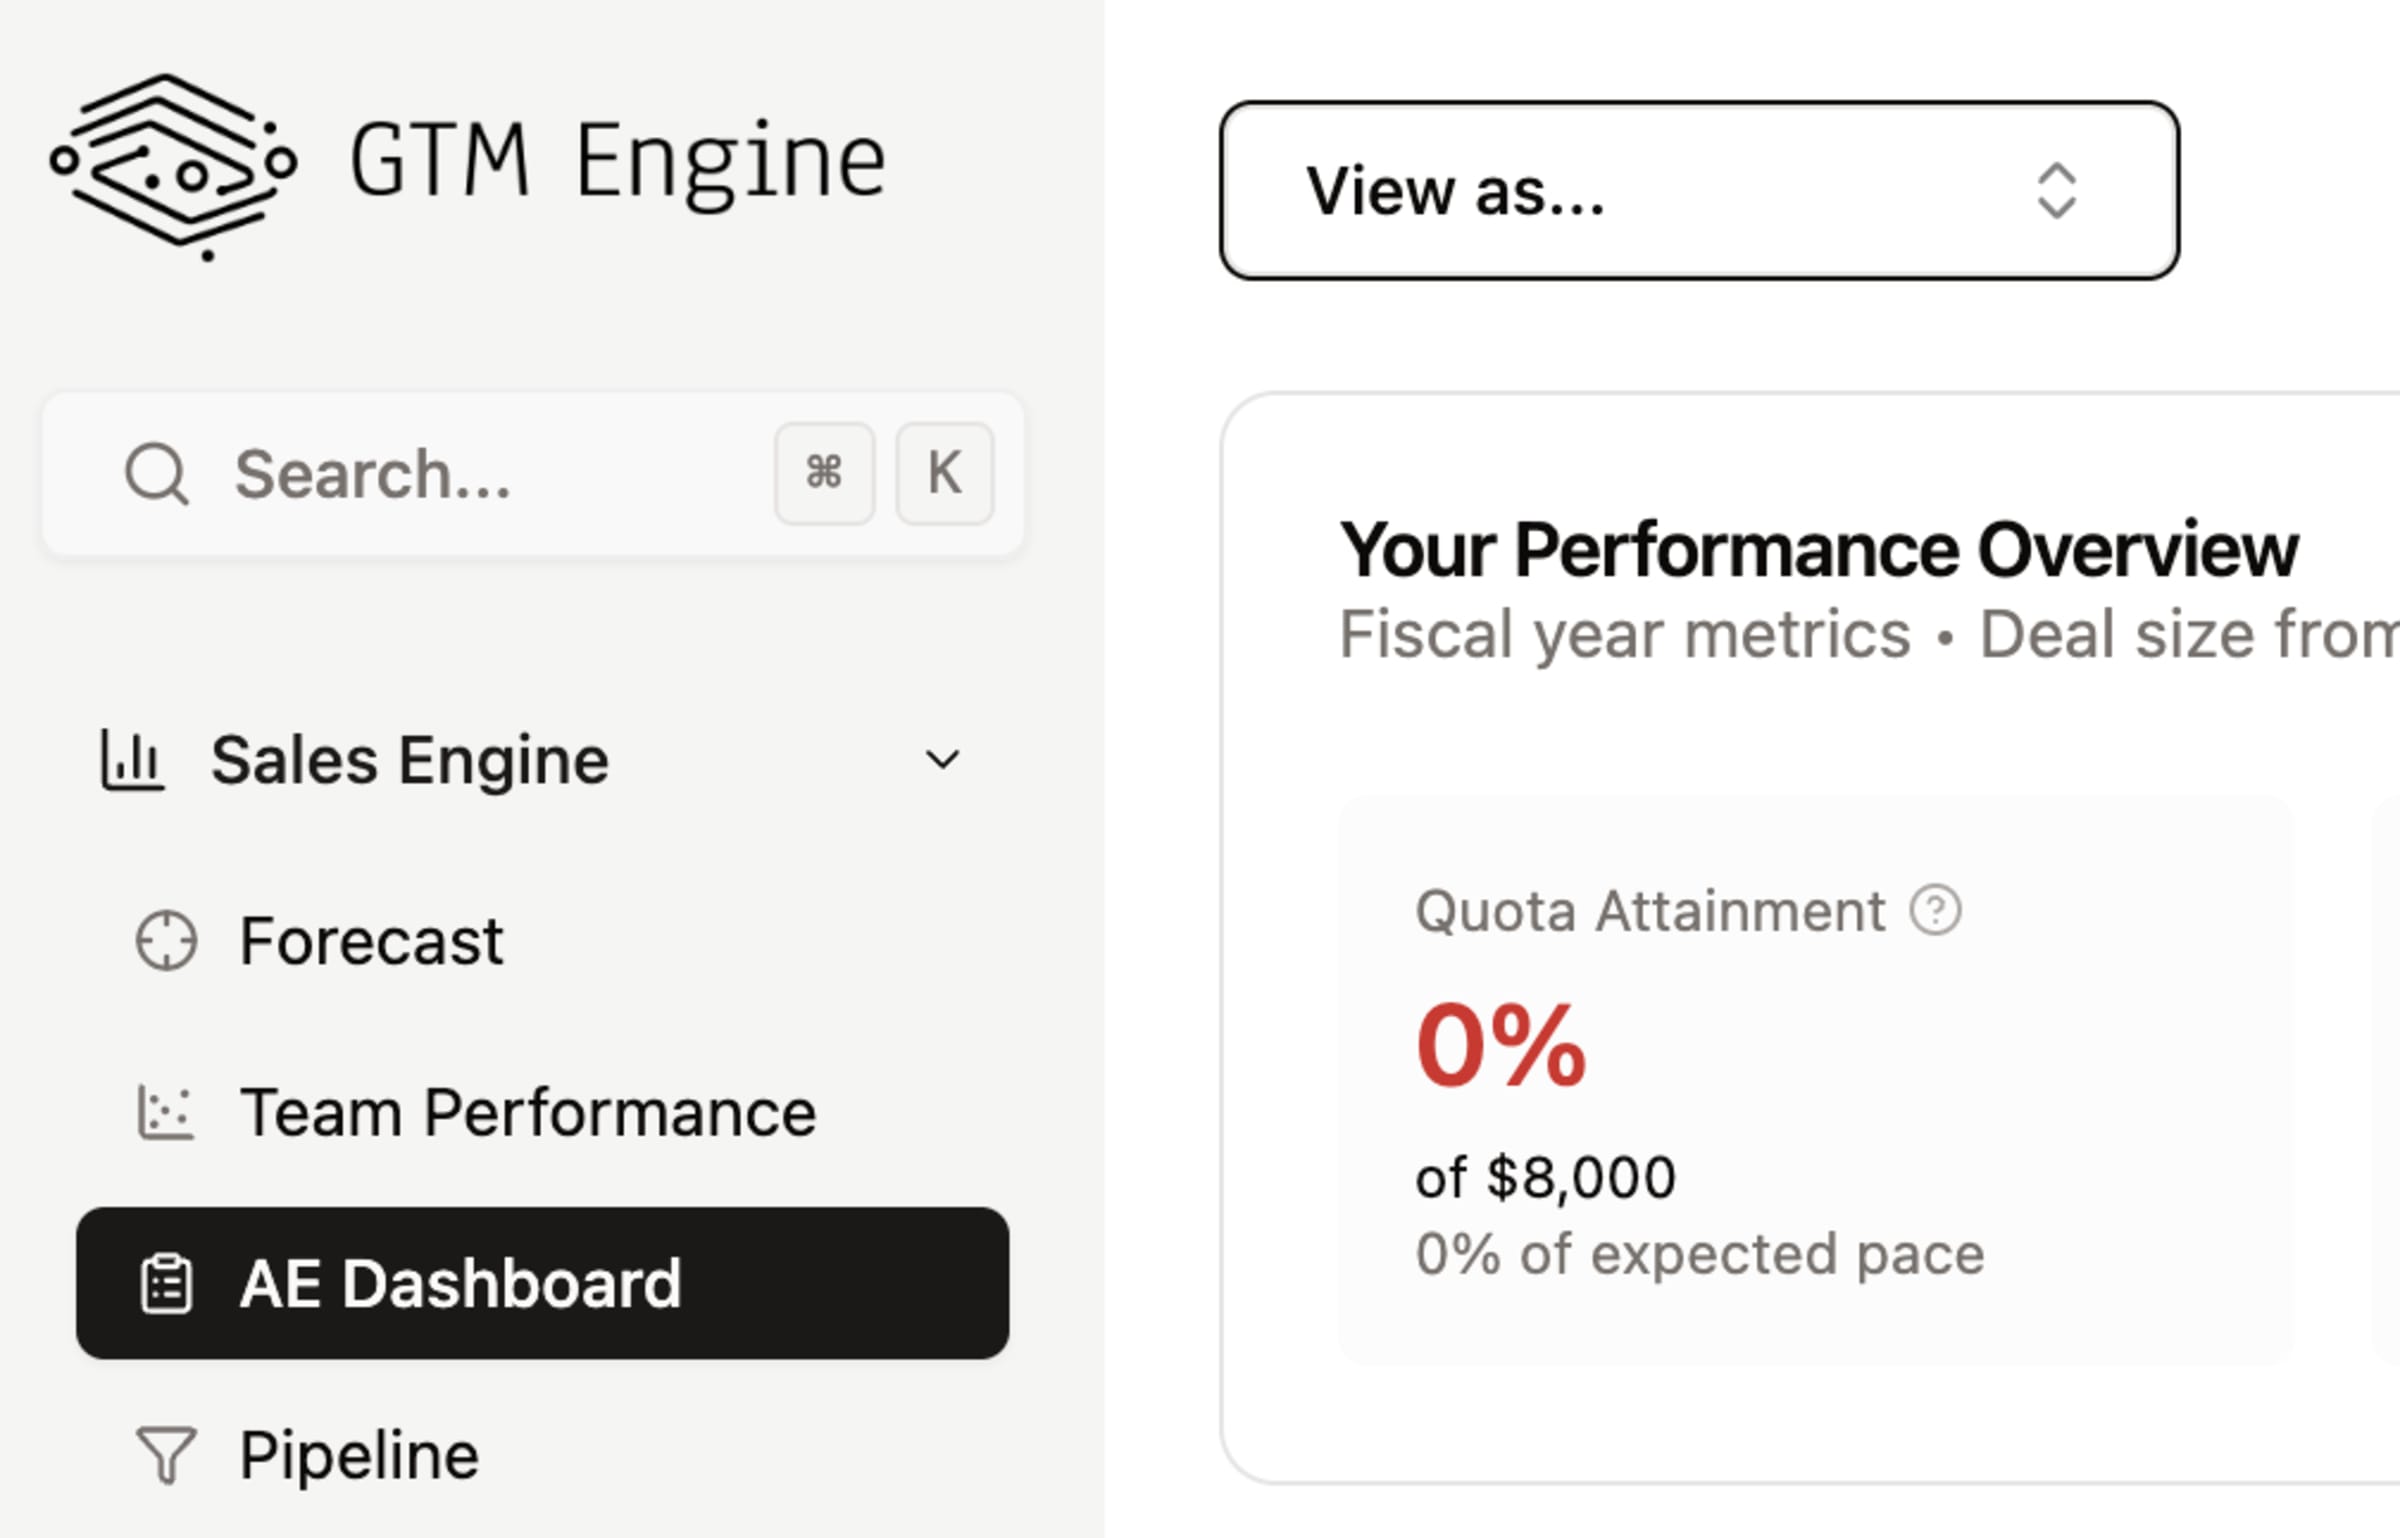
Task: Click the GTM Engine title text
Action: pos(618,160)
